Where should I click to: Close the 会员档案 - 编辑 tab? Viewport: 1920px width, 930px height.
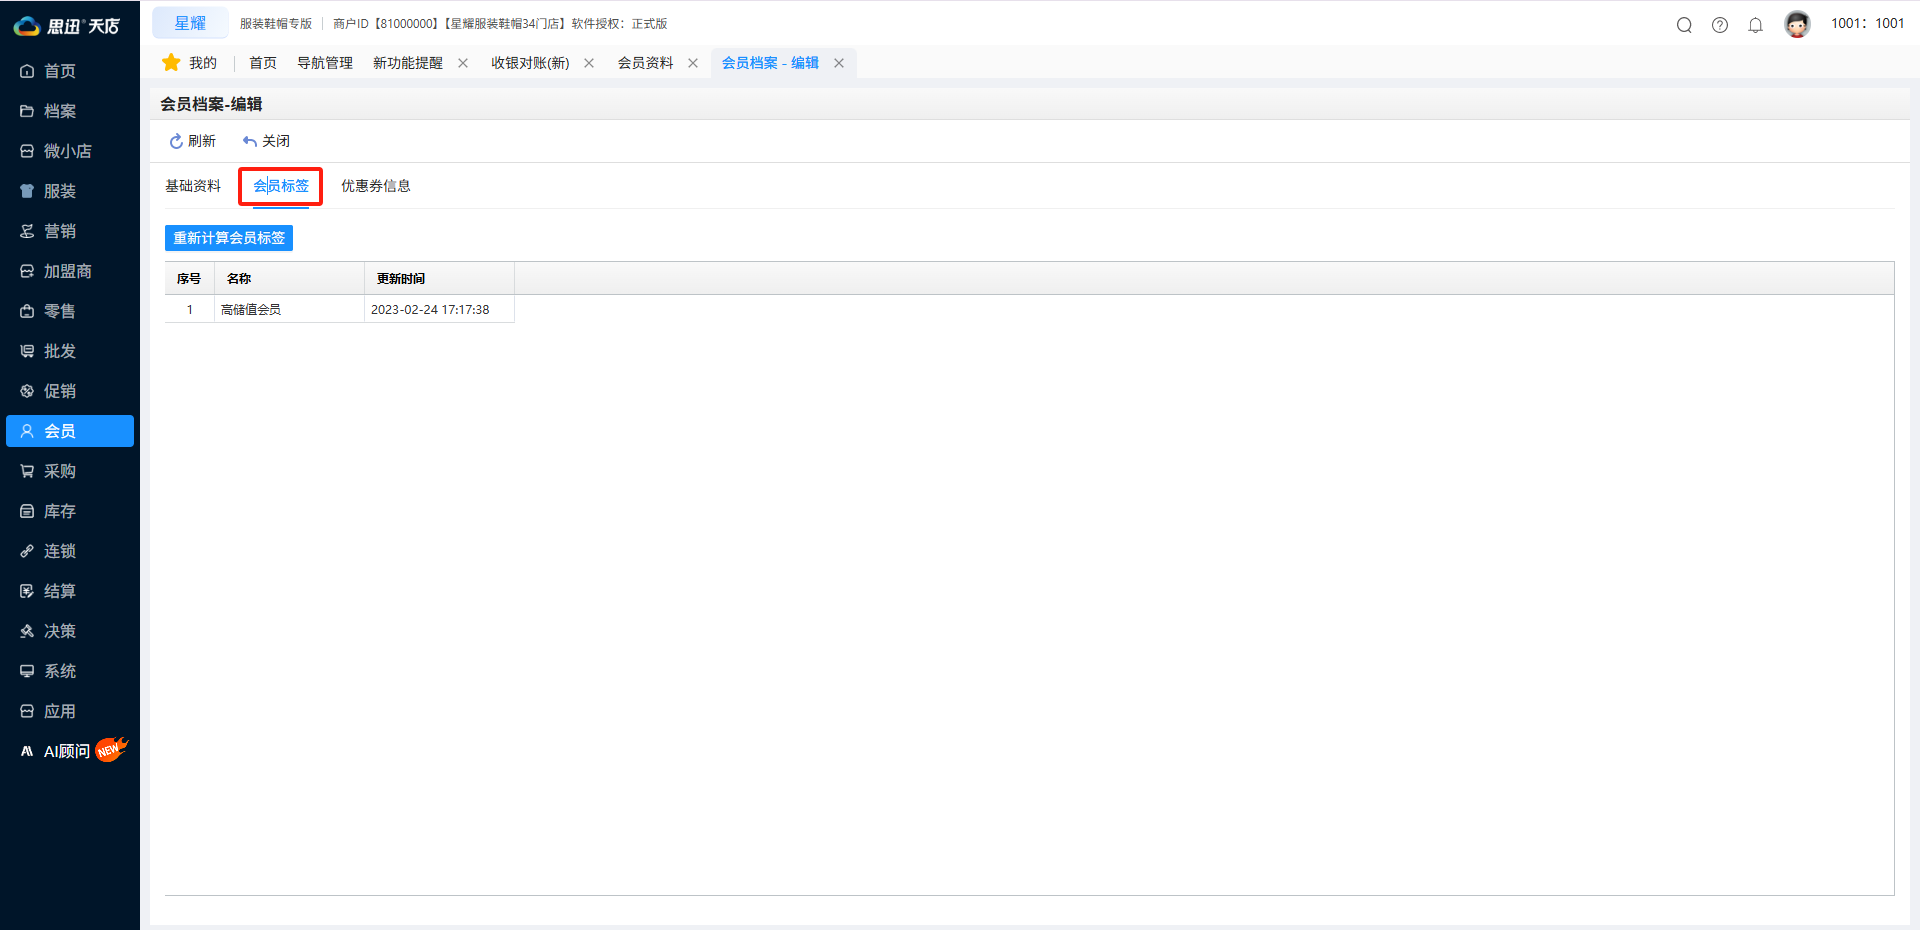coord(839,63)
